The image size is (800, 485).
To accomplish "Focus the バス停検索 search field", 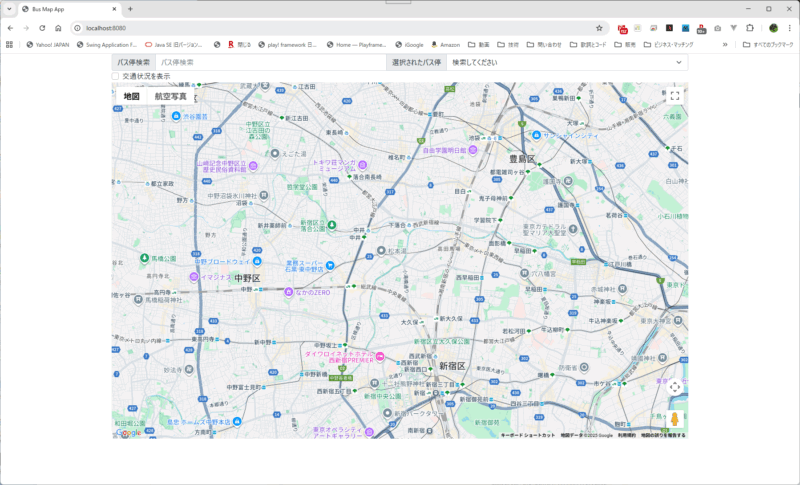I will pyautogui.click(x=270, y=62).
